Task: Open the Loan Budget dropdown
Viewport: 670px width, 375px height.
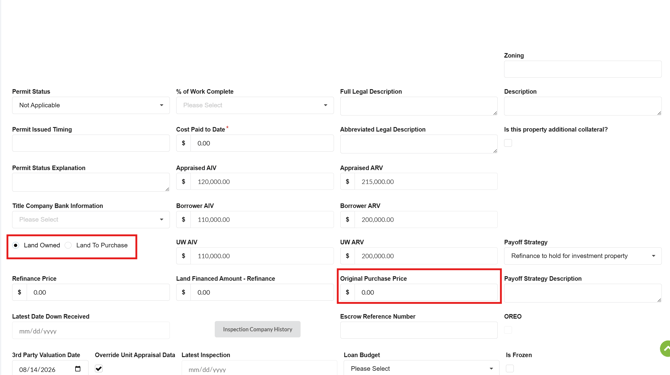Action: (x=421, y=368)
